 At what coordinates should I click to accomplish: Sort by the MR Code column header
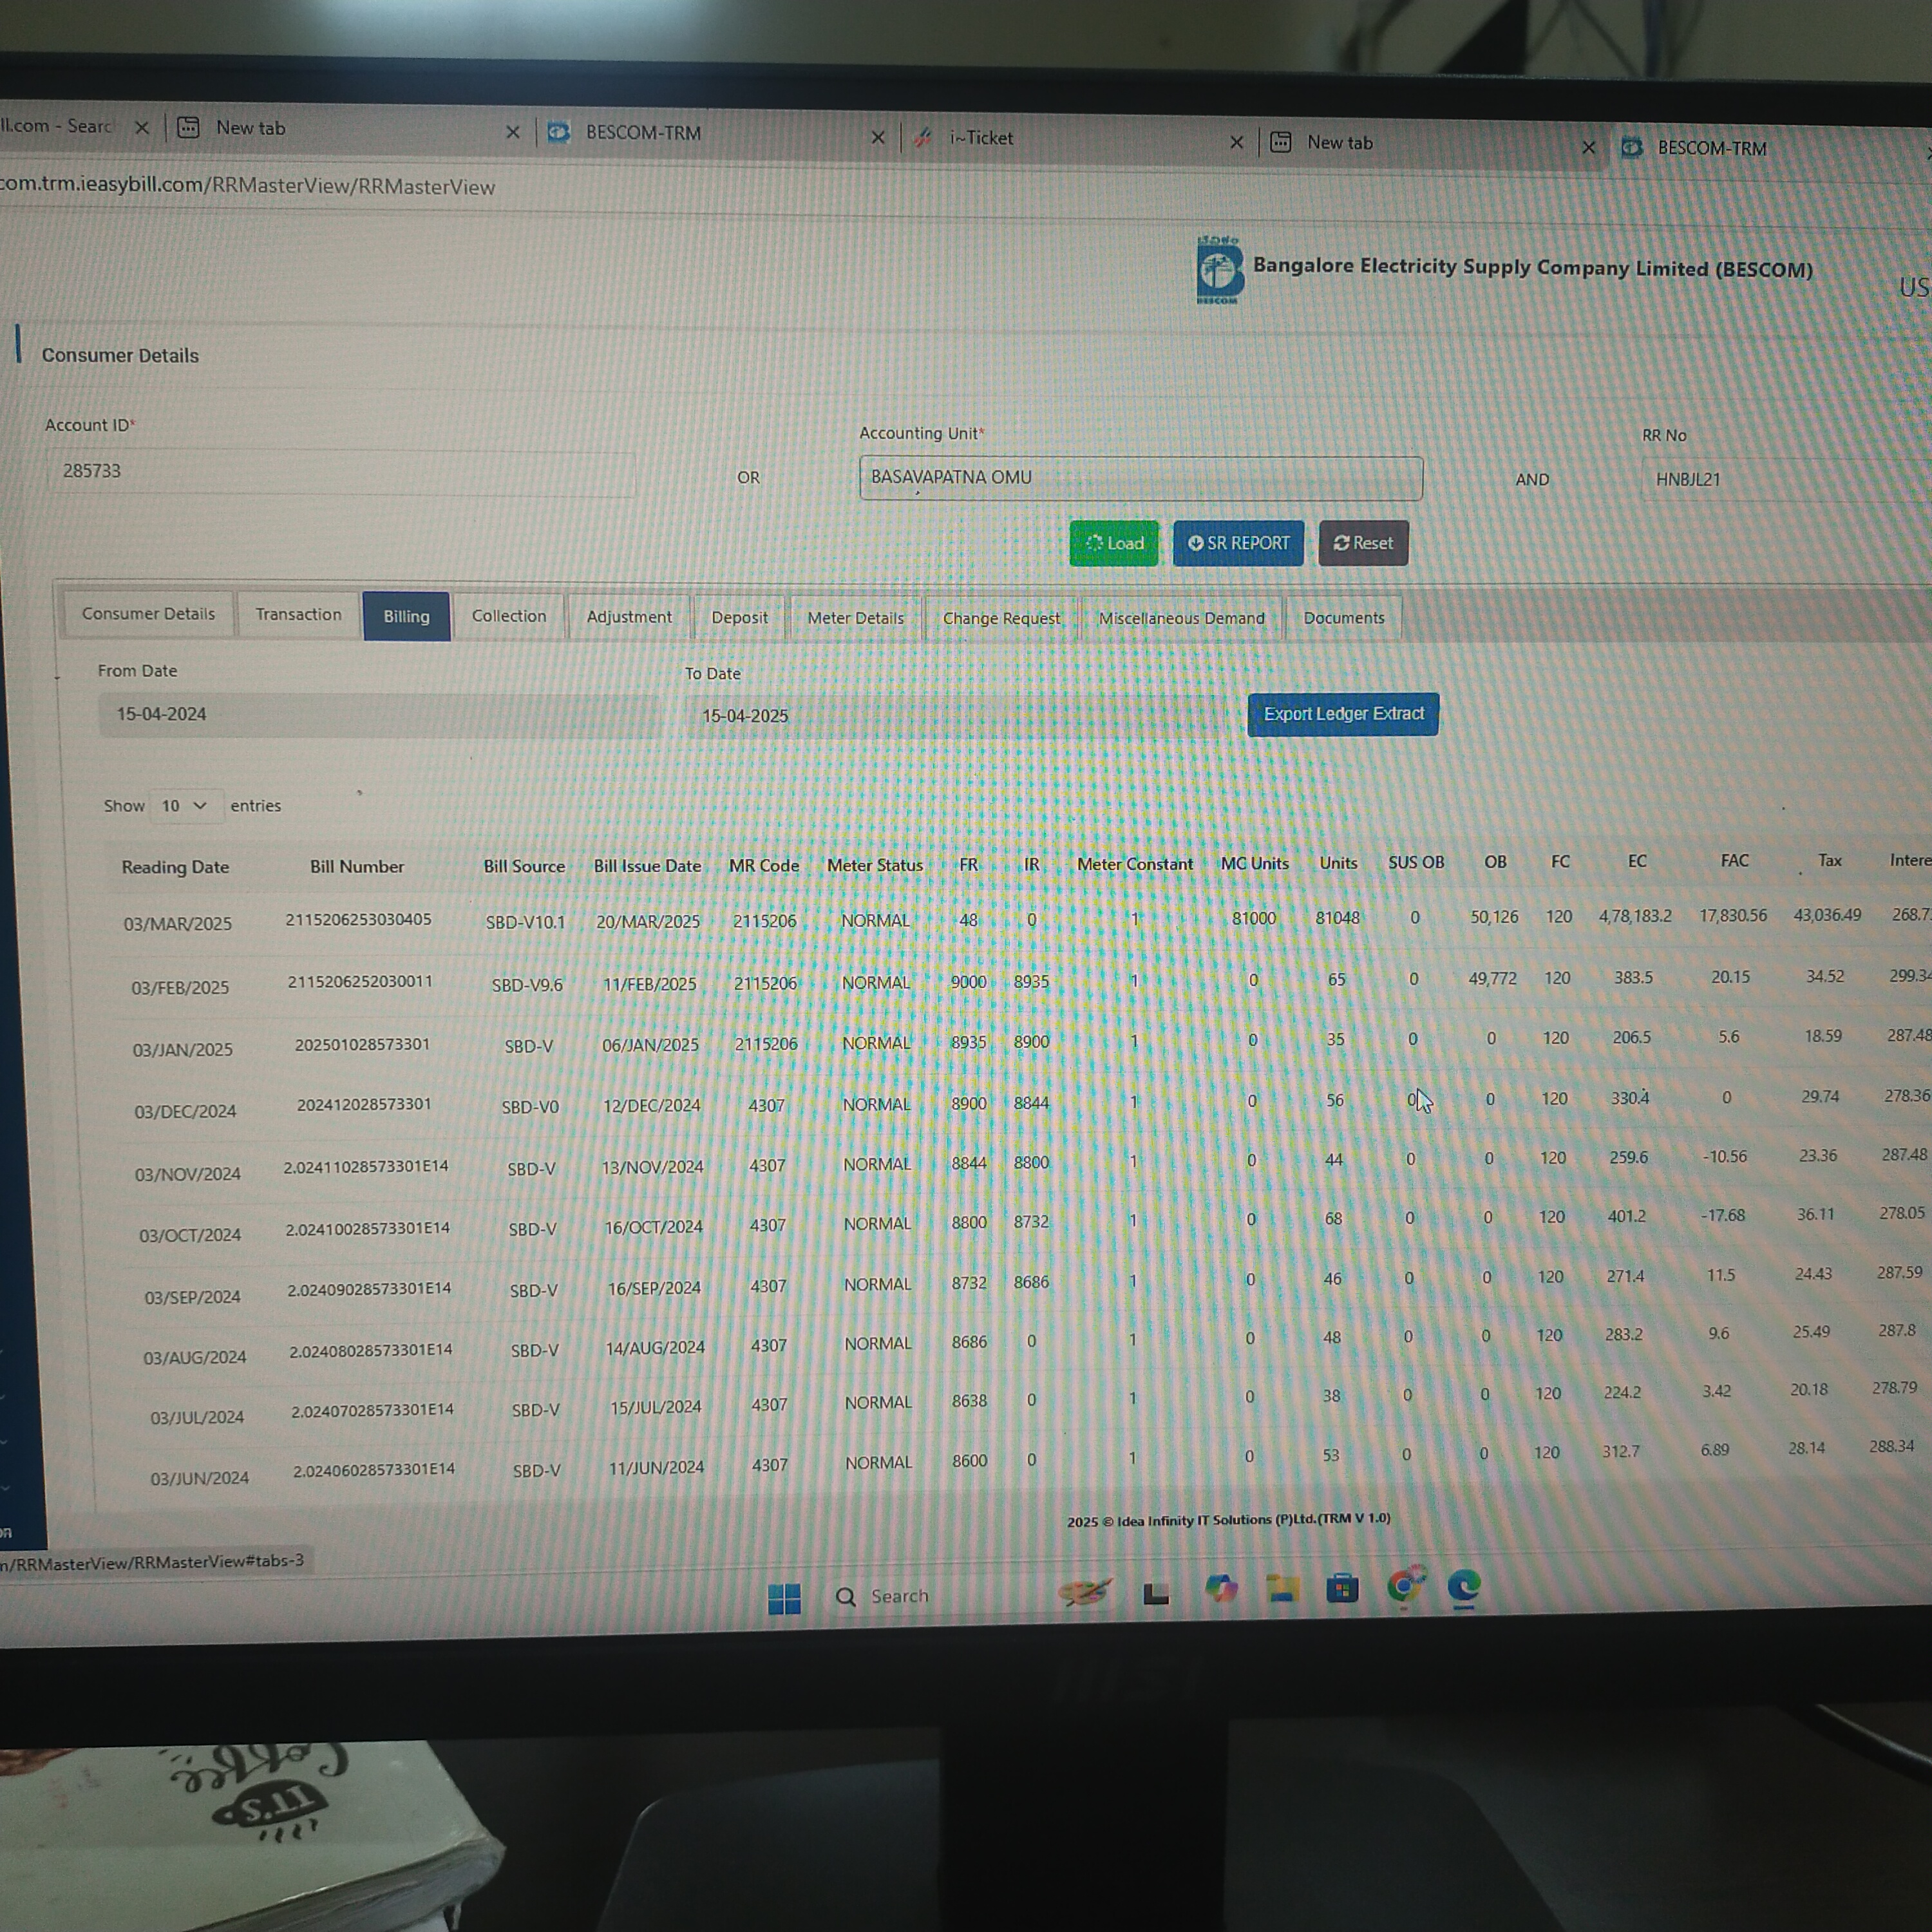point(764,865)
